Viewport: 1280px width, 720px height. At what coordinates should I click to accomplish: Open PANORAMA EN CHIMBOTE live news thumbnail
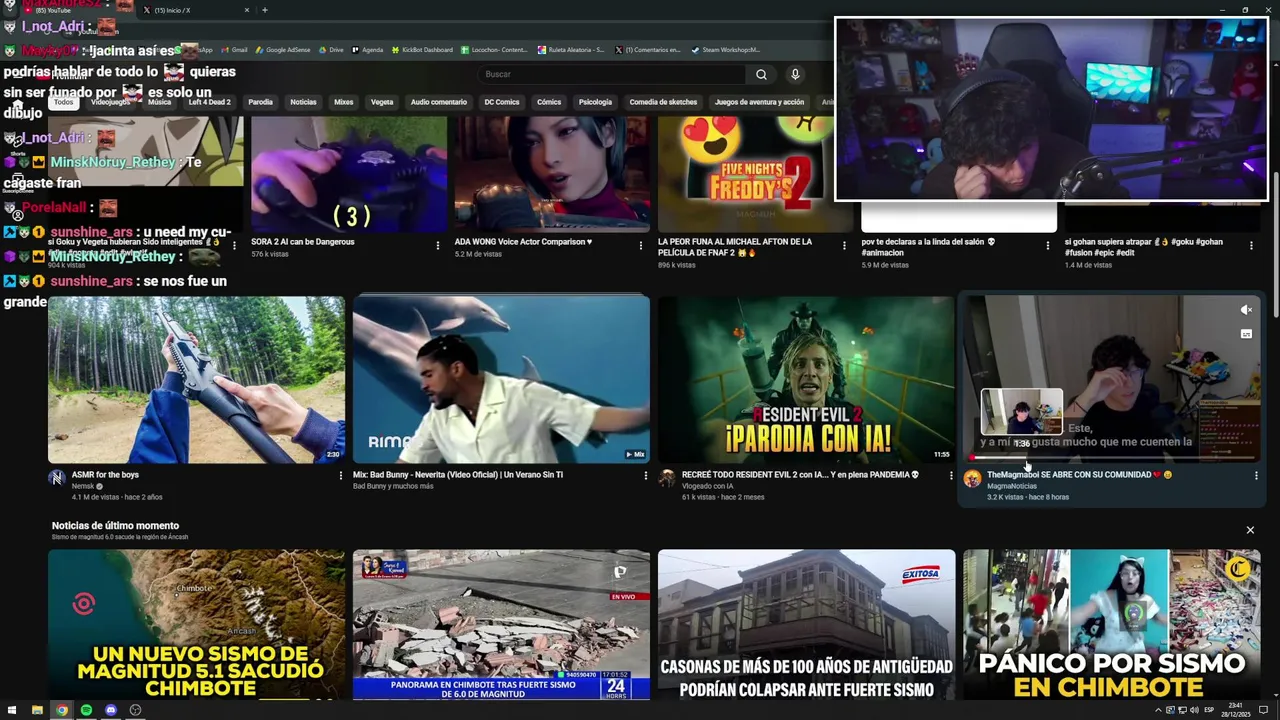click(x=501, y=624)
